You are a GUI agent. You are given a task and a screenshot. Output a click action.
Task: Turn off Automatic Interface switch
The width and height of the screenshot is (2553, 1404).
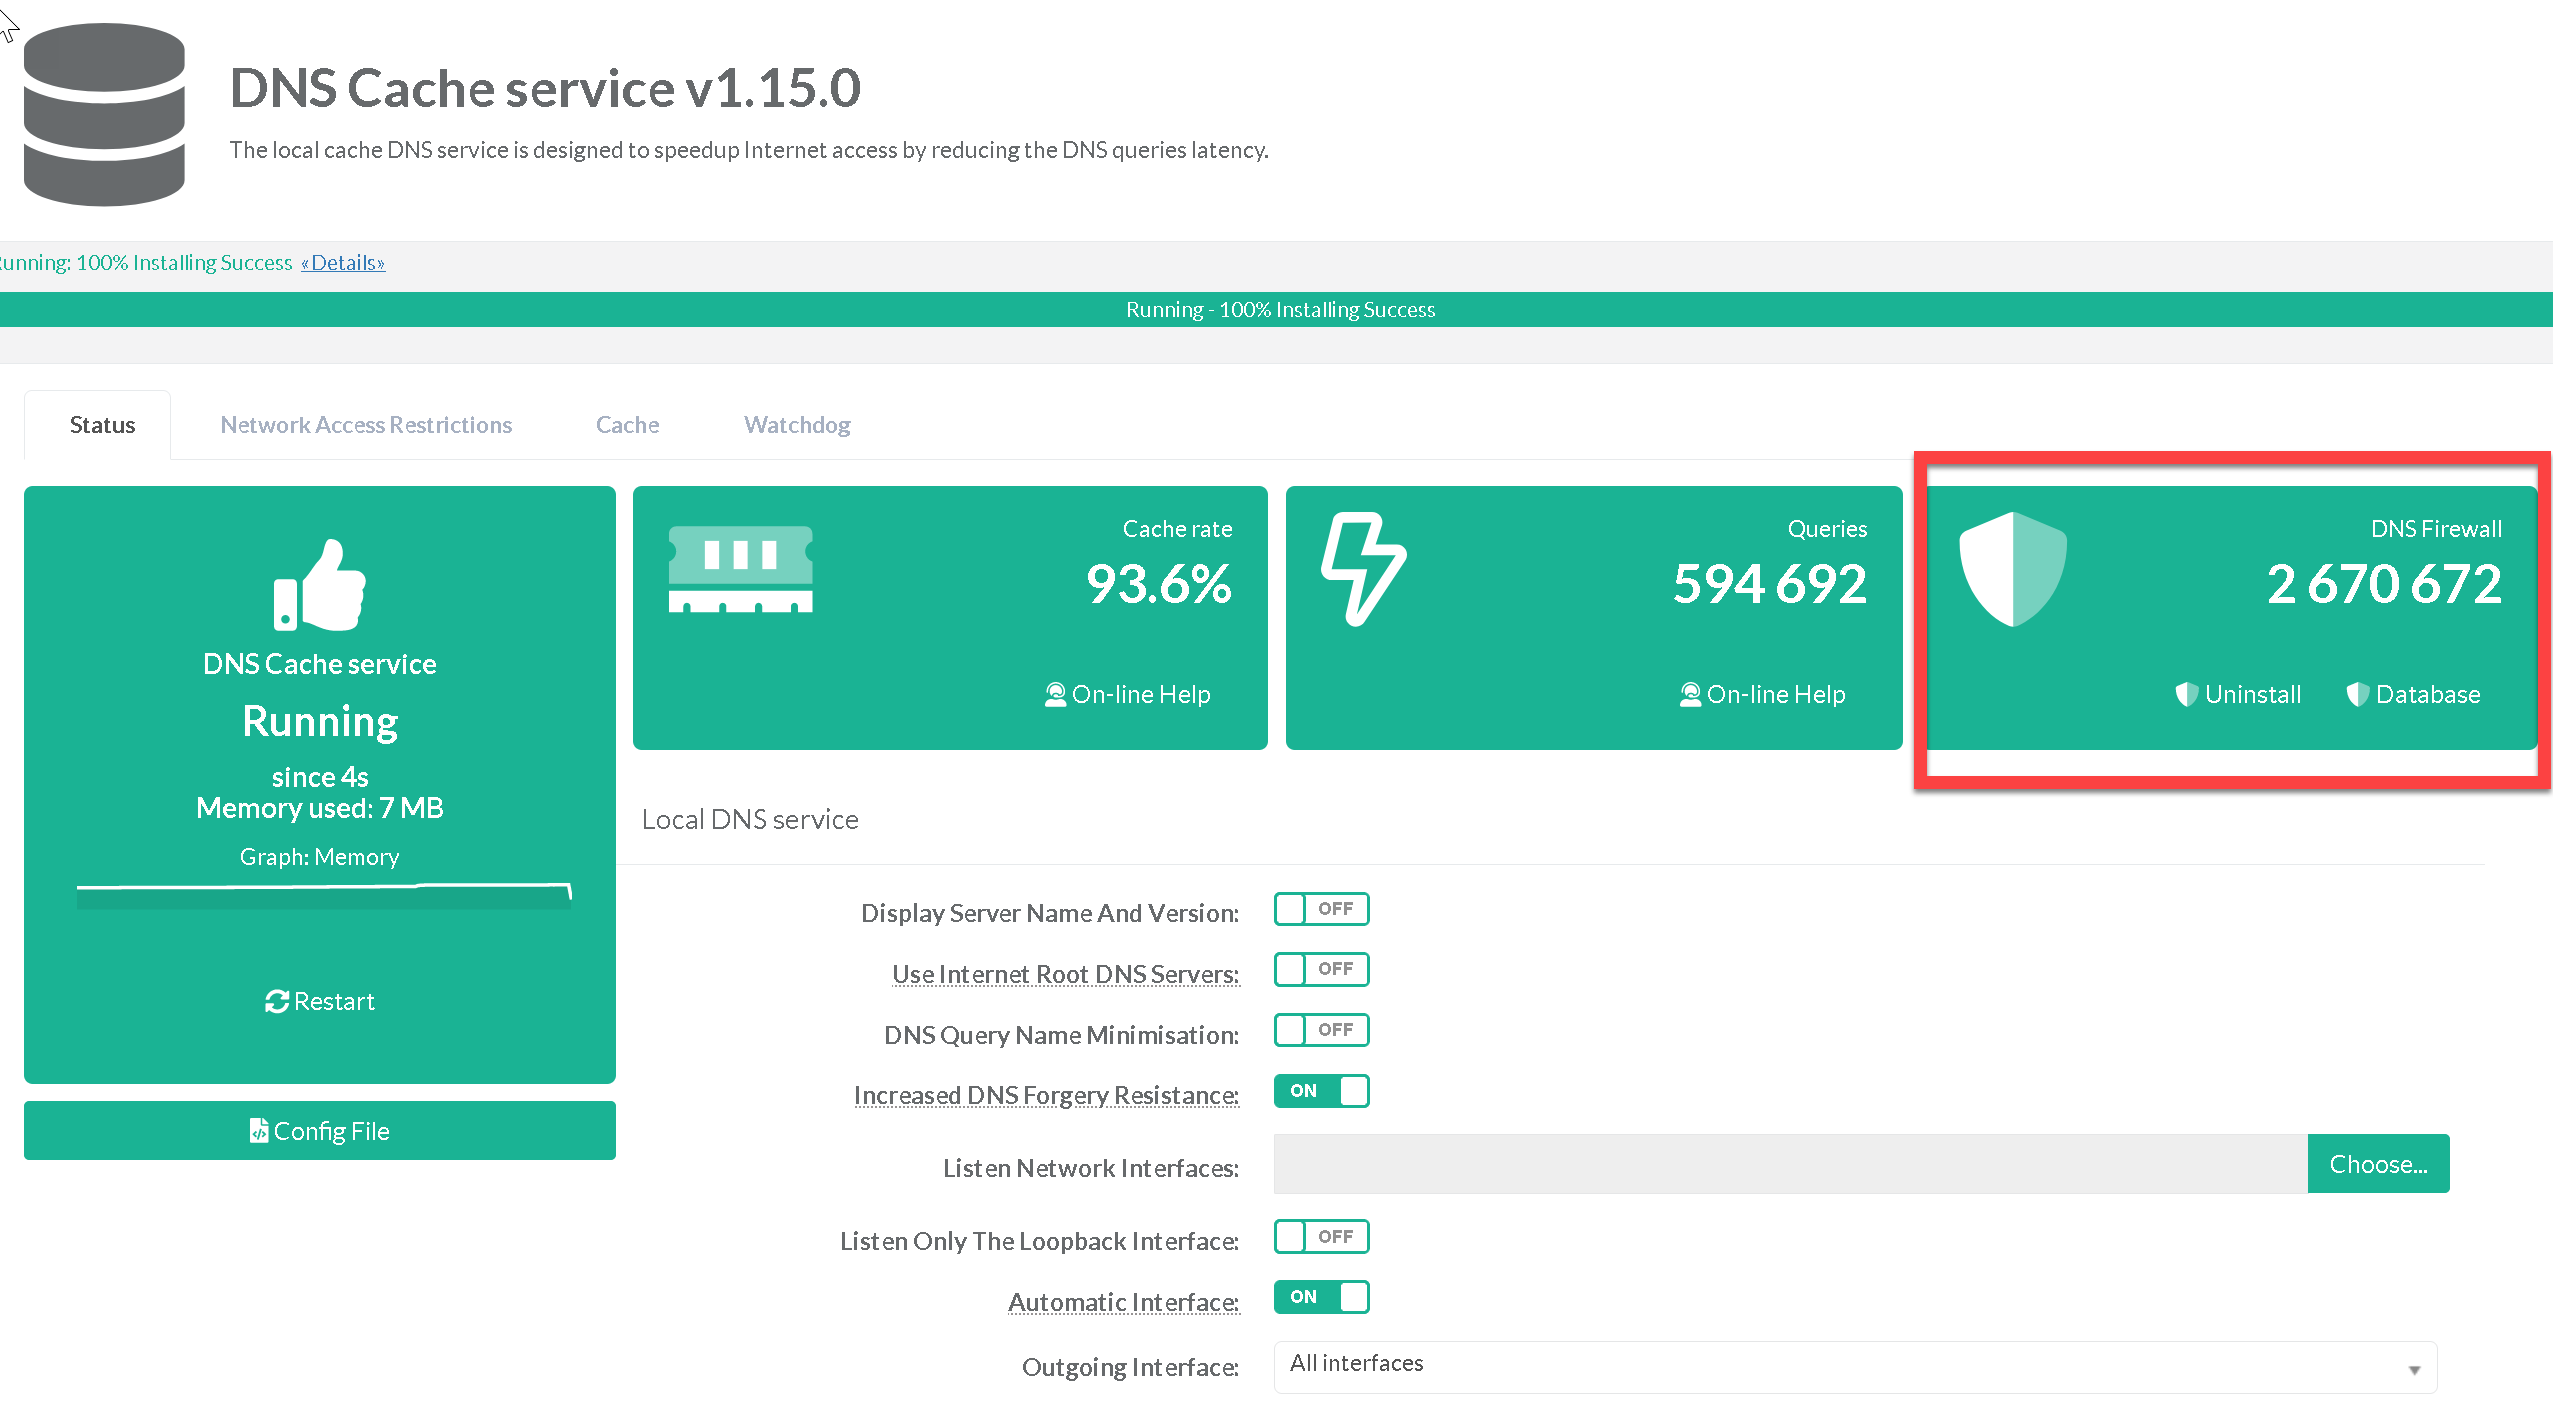[x=1320, y=1297]
